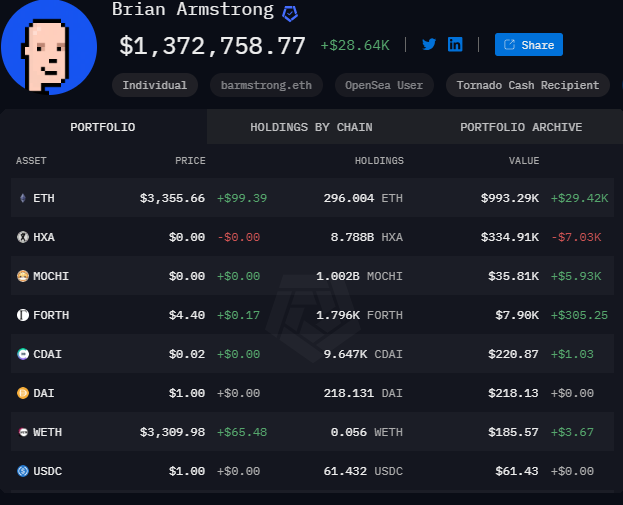
Task: Open the FORTH asset name
Action: click(51, 315)
